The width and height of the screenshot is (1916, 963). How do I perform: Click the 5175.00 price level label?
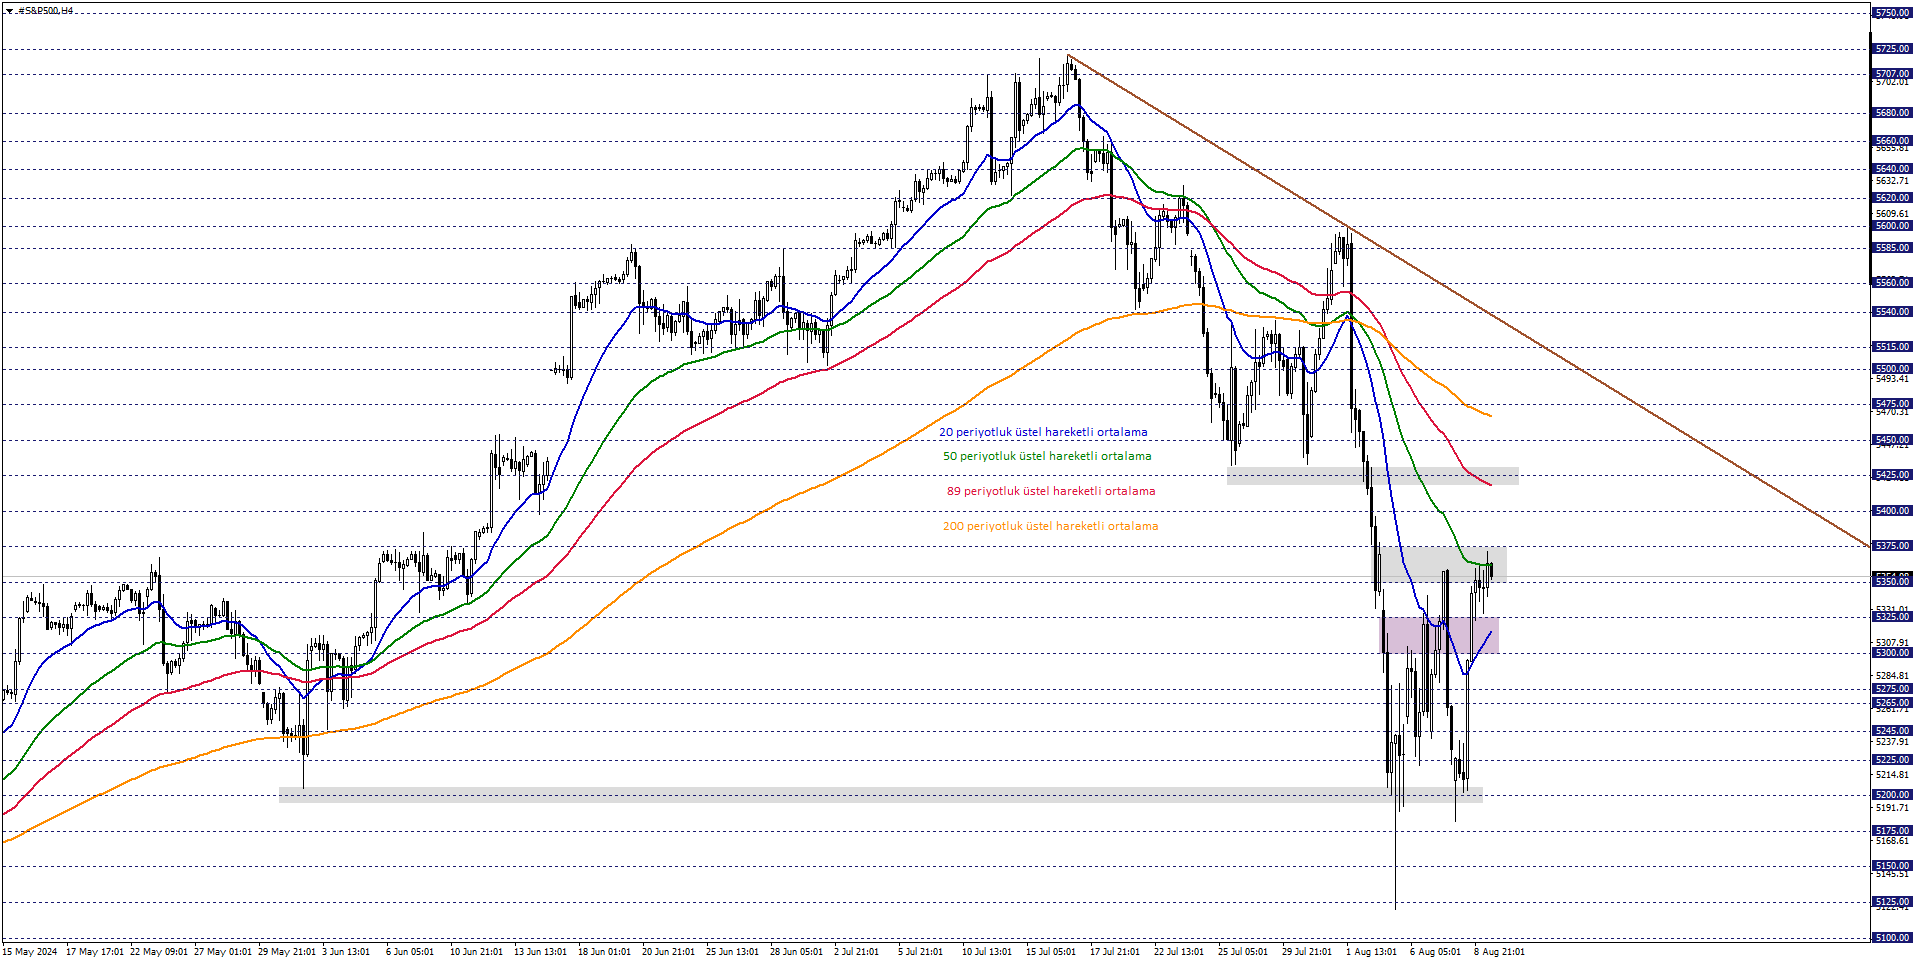click(x=1892, y=831)
